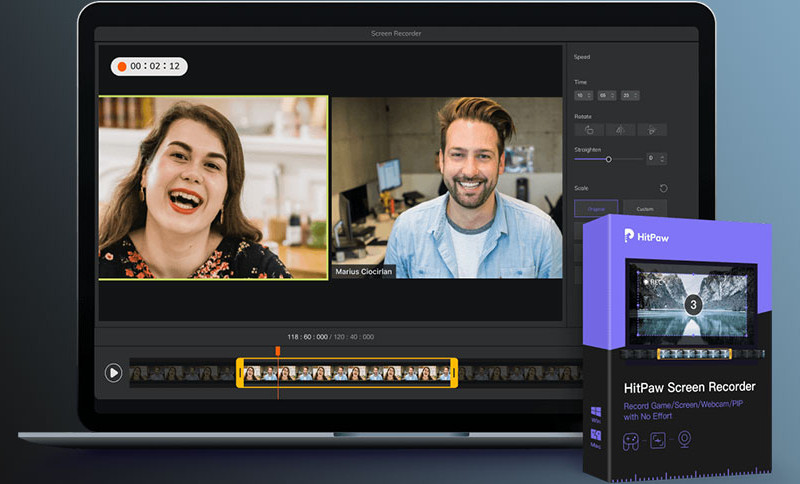The image size is (800, 484).
Task: Click the stepper arrows on the seconds field
Action: click(x=636, y=95)
